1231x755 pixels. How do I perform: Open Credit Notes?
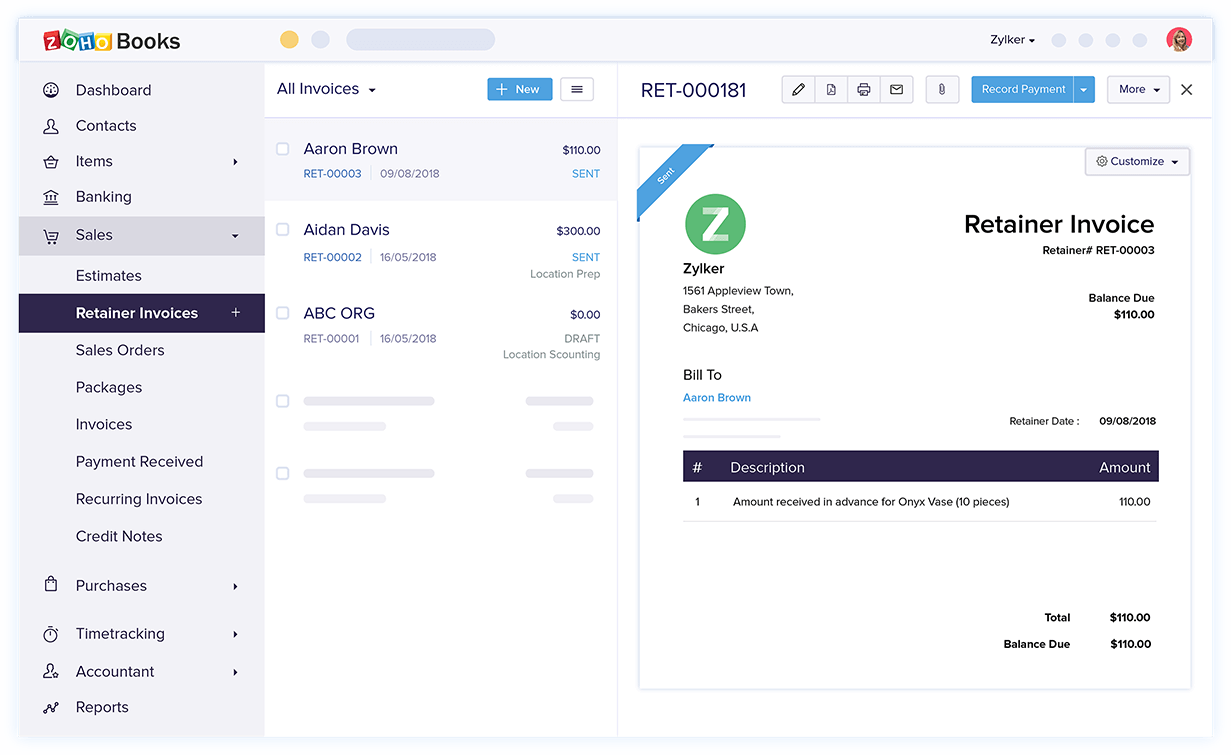[119, 536]
